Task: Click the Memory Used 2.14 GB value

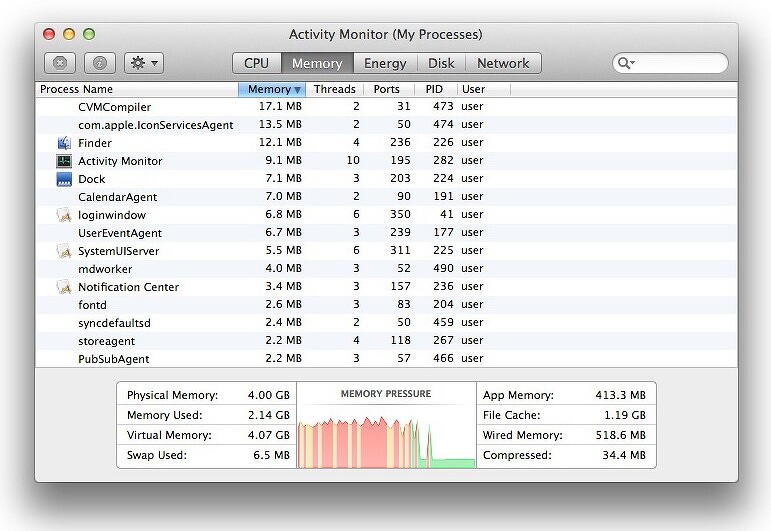Action: coord(268,415)
